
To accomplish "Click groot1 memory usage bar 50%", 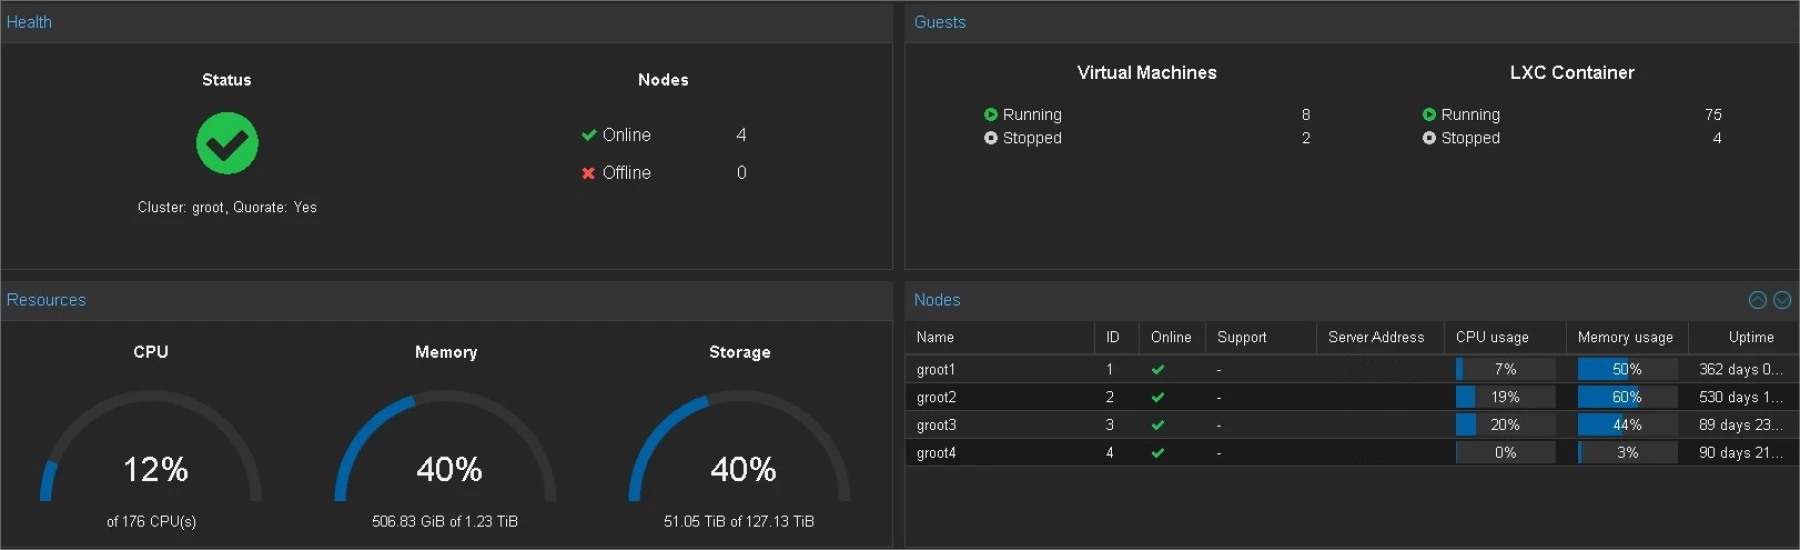I will (x=1627, y=369).
